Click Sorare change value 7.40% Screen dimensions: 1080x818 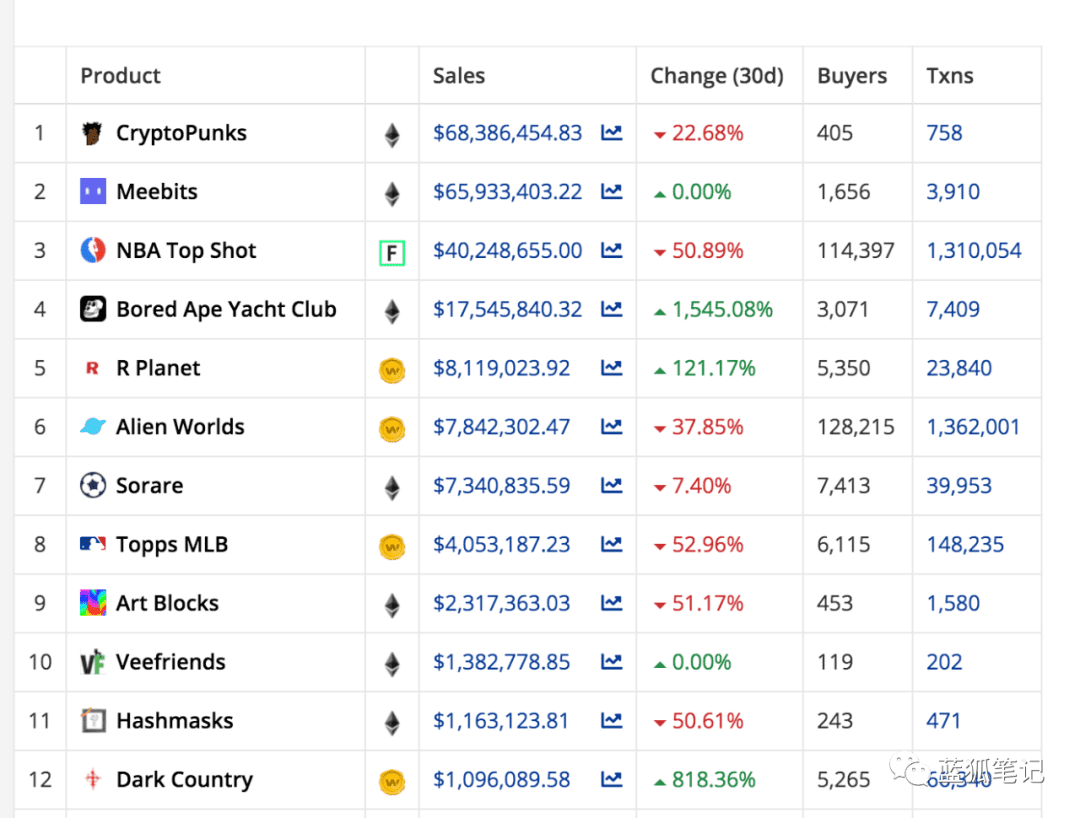(701, 485)
